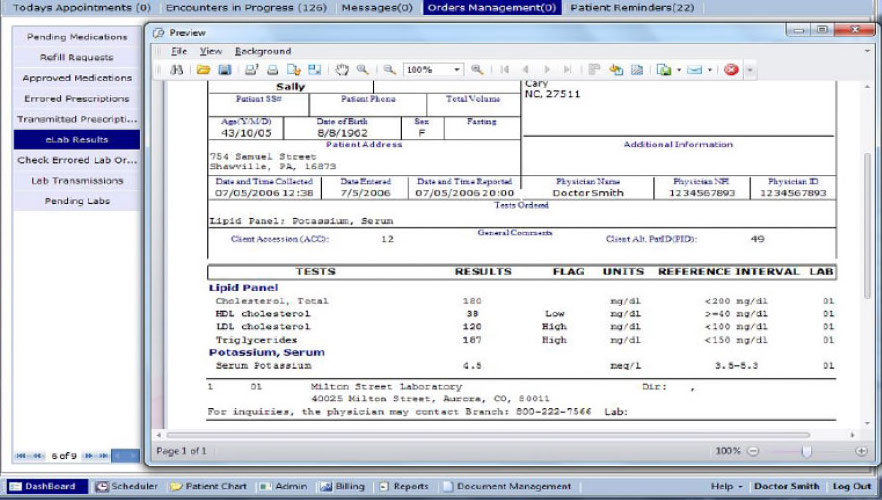The height and width of the screenshot is (500, 882).
Task: Select the Magnifier tool
Action: [362, 70]
